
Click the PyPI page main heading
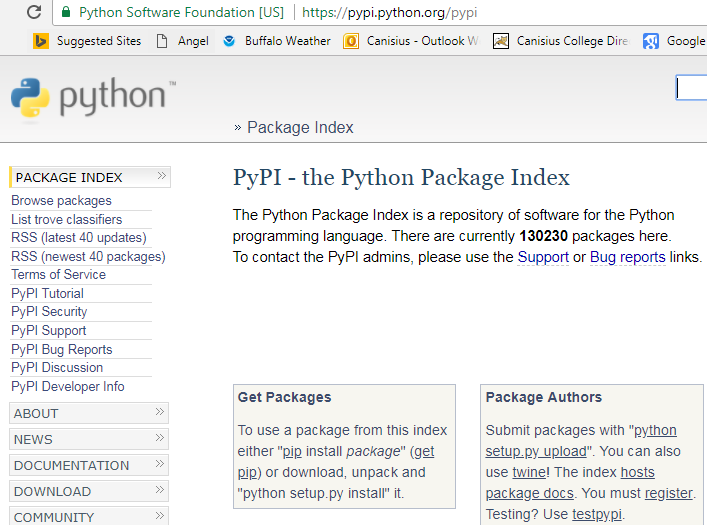point(401,177)
